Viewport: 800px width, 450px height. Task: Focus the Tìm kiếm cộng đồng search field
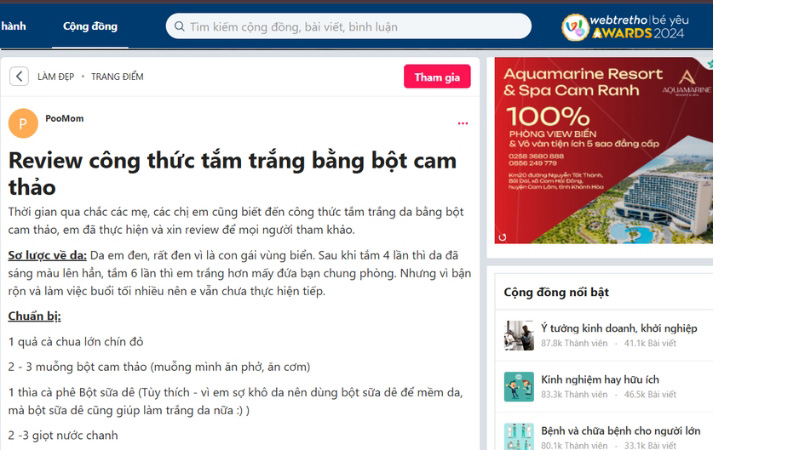[x=348, y=27]
